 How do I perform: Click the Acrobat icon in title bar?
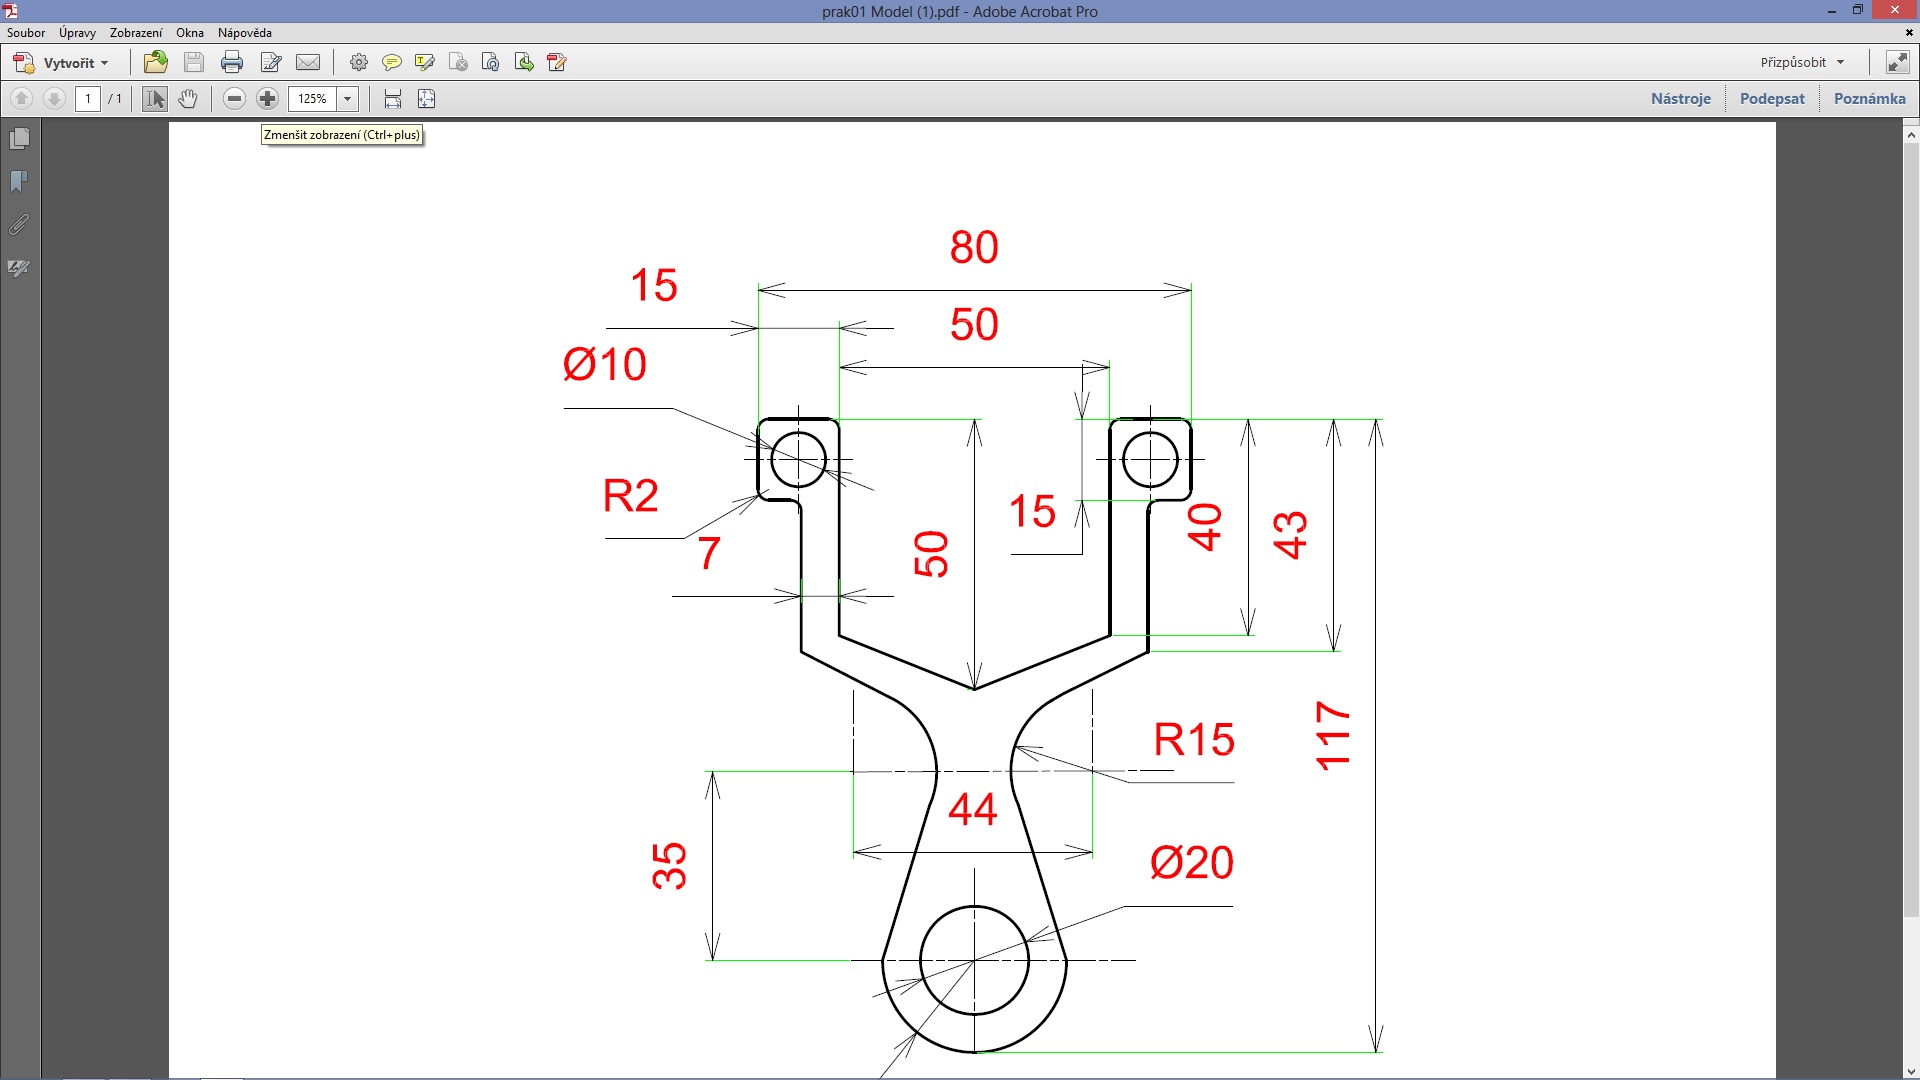[x=11, y=11]
